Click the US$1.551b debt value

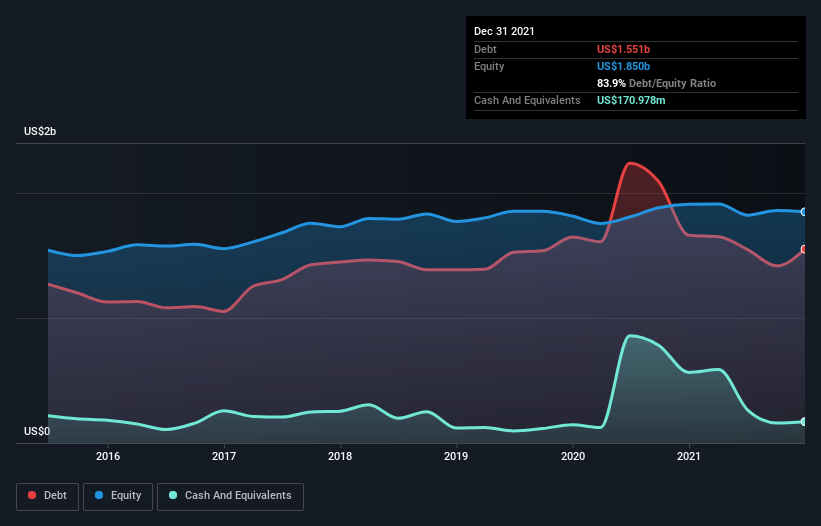623,49
